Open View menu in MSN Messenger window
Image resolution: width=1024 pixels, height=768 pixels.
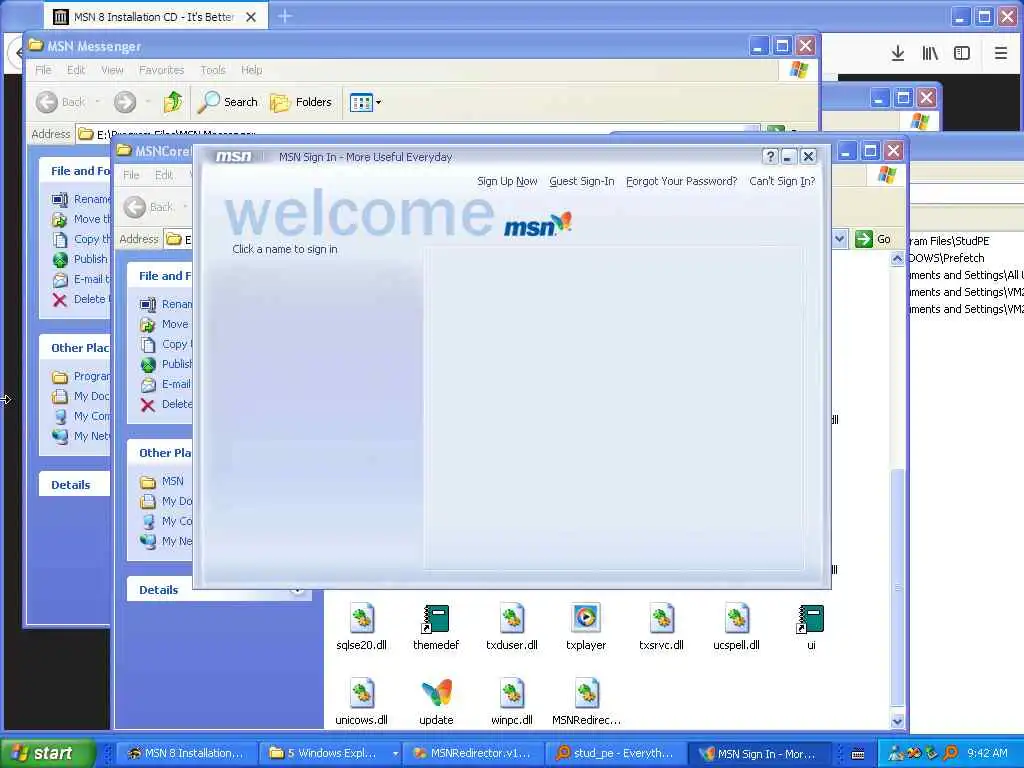point(112,70)
